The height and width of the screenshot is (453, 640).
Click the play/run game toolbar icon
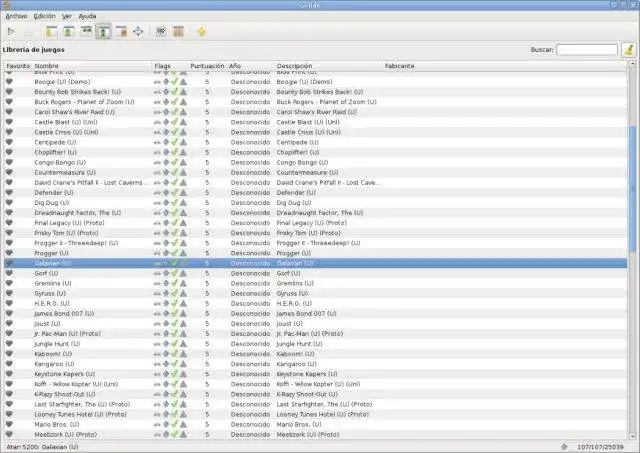pos(11,31)
